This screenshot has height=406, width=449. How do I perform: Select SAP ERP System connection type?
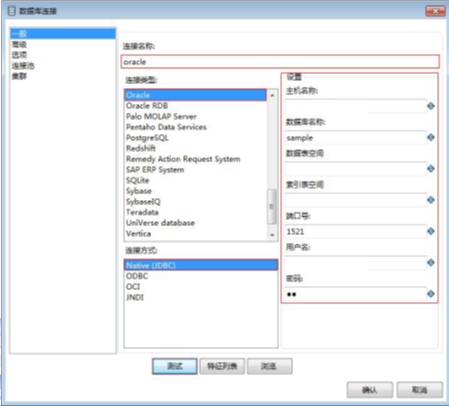tap(195, 170)
